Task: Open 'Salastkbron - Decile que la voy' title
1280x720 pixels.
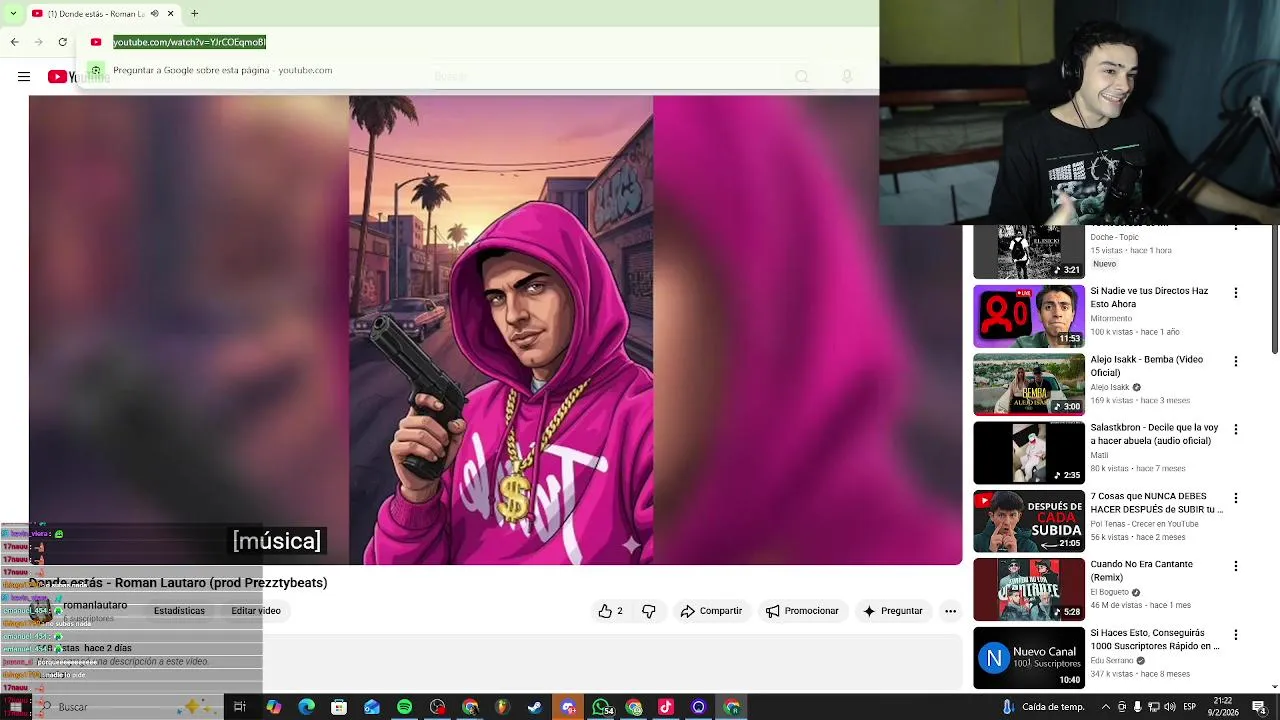Action: 1154,434
